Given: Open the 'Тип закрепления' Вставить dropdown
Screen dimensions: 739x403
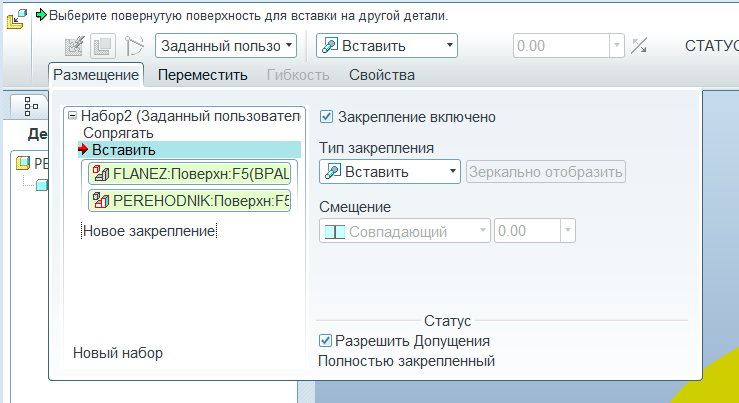Looking at the screenshot, I should tap(390, 172).
